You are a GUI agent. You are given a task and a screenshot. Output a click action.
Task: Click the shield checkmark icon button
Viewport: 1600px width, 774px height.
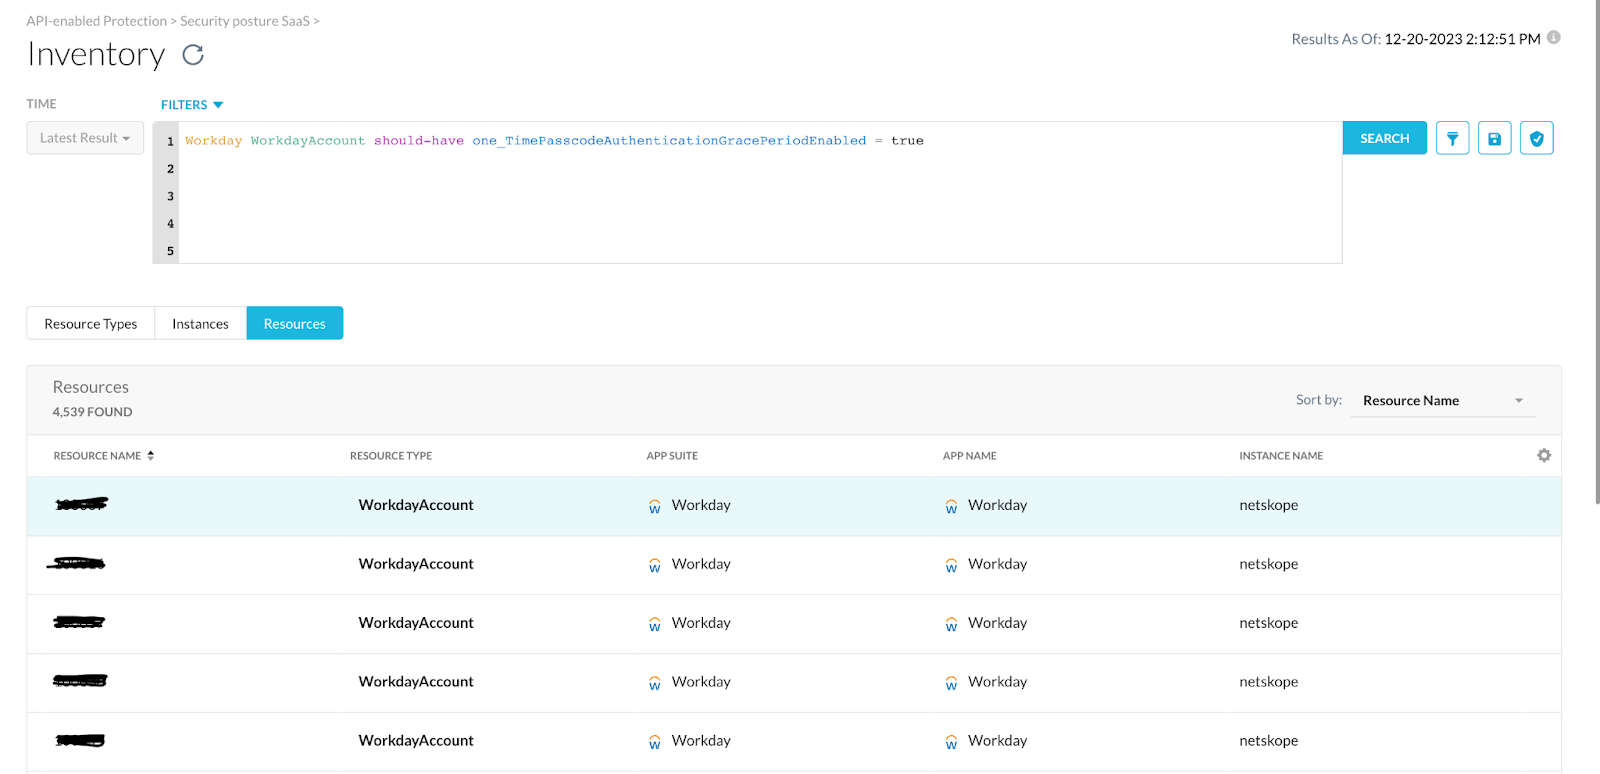(1536, 138)
